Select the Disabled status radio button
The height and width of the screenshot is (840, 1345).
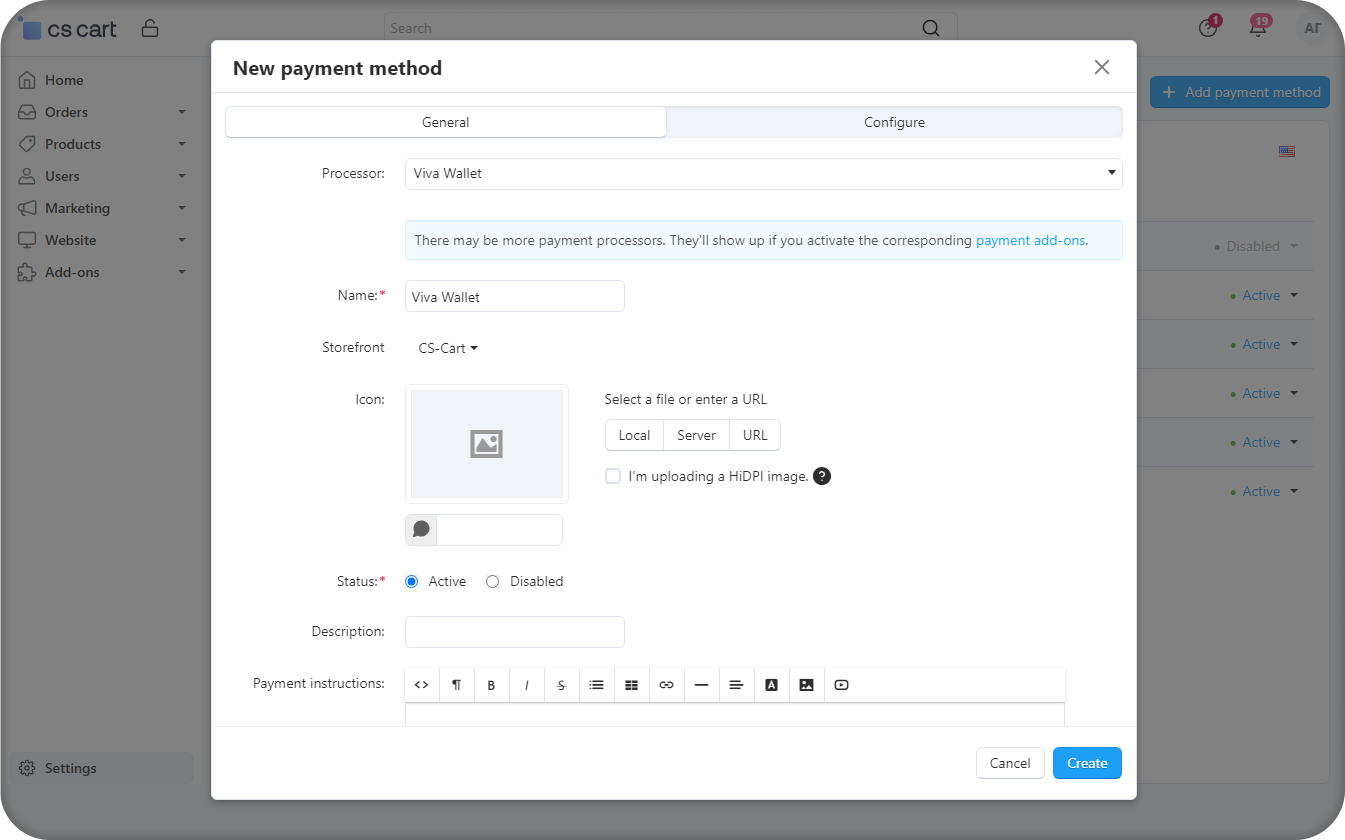(492, 581)
